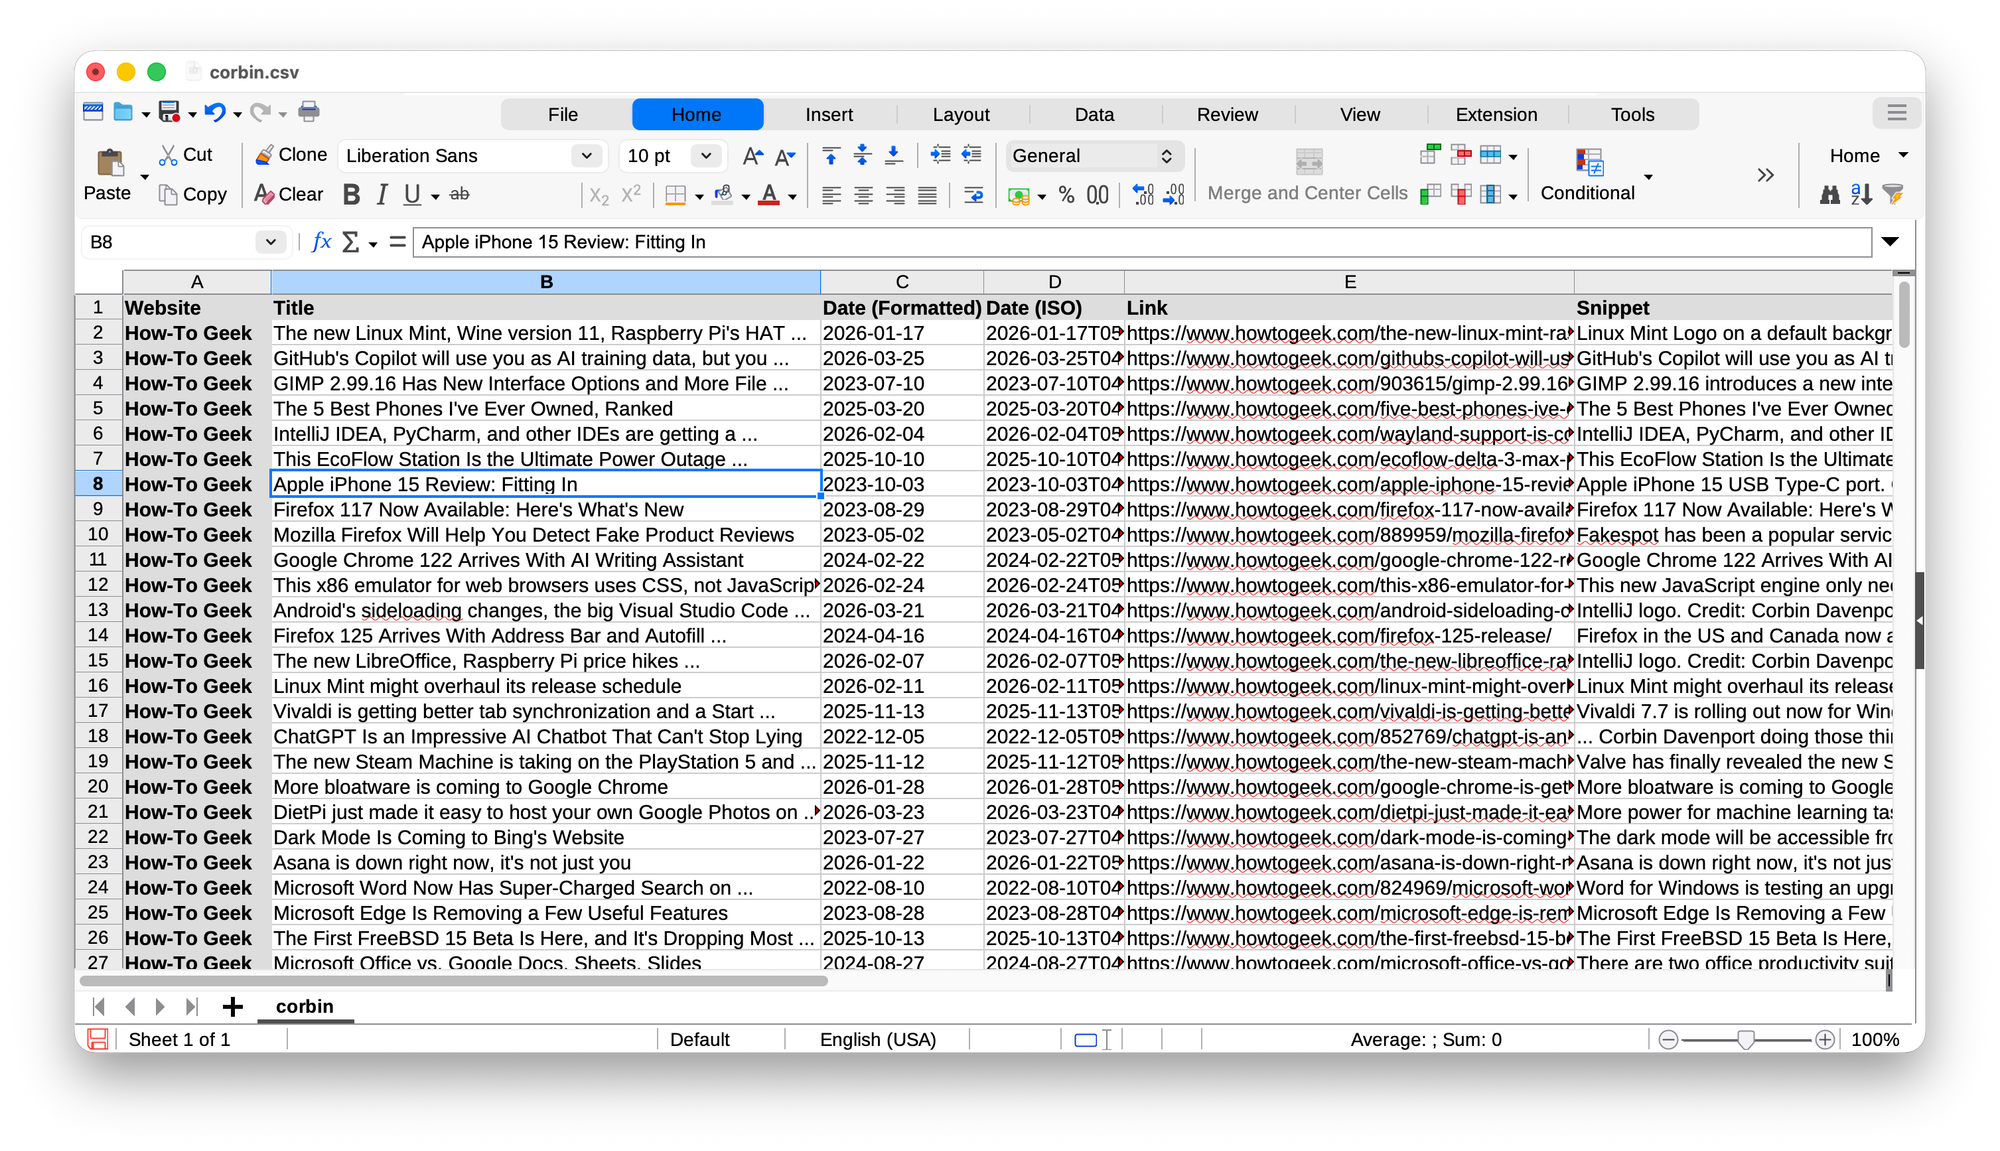This screenshot has height=1151, width=2000.
Task: Click the Paste button
Action: 108,175
